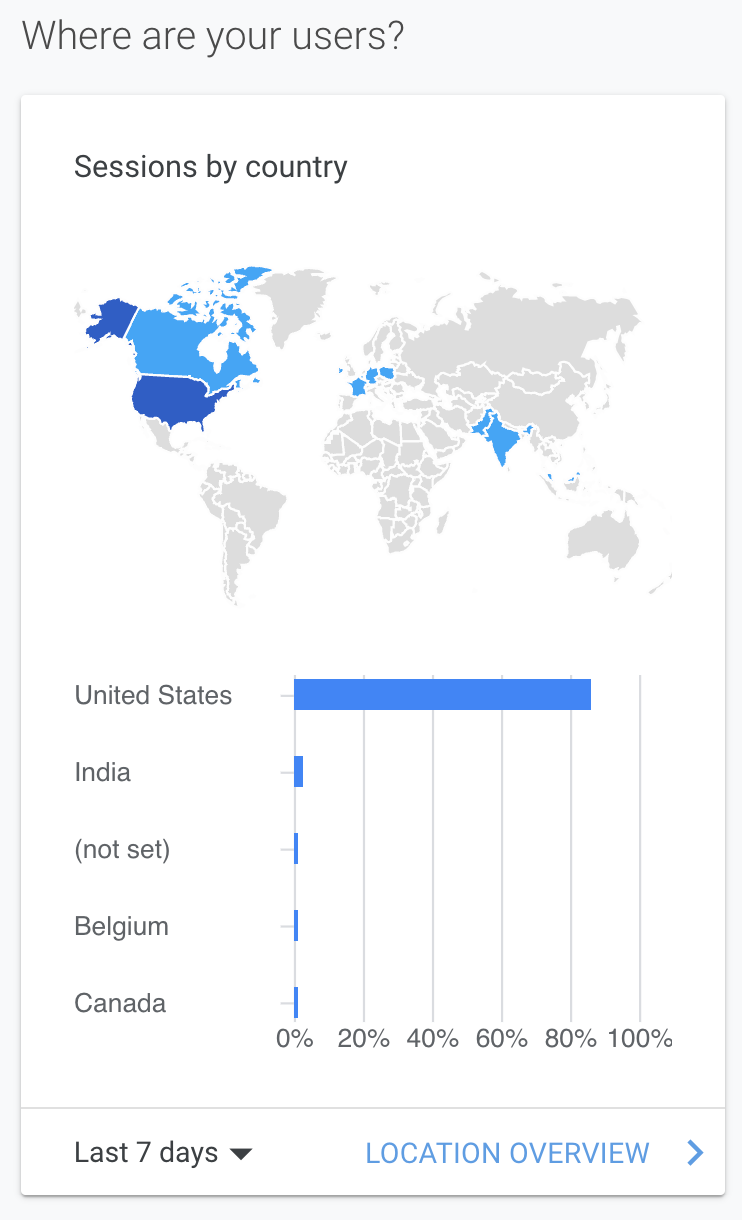Click India on the world map
The image size is (742, 1220).
coord(497,435)
